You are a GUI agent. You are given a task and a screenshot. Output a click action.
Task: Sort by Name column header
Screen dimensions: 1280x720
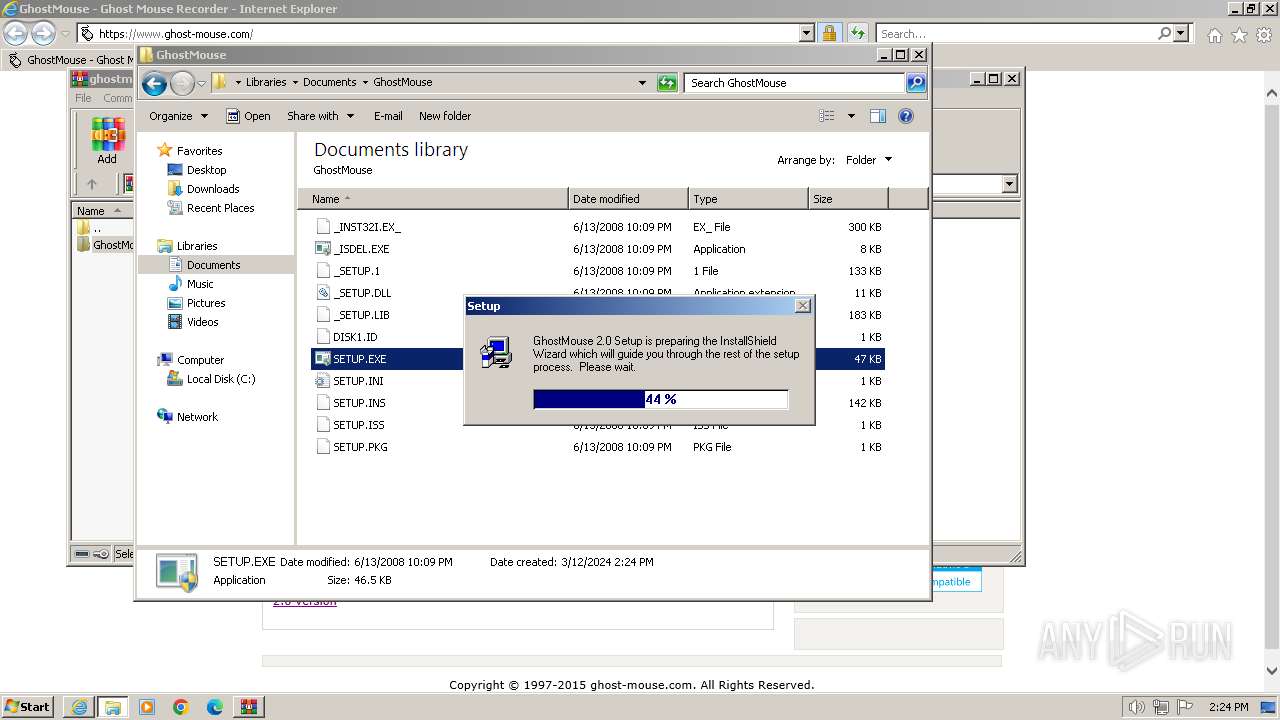point(433,199)
